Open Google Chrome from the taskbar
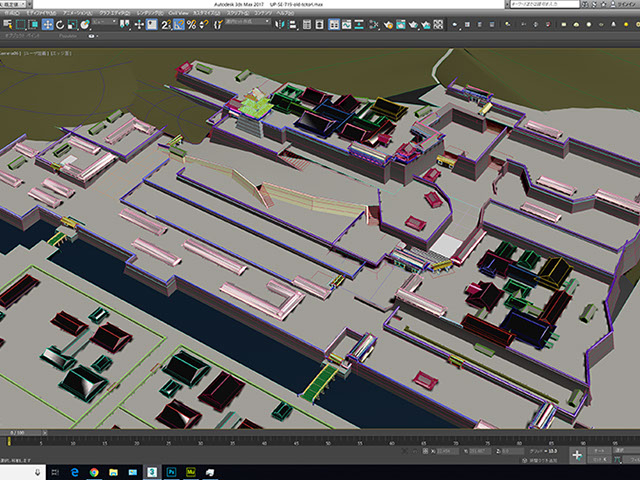This screenshot has height=480, width=640. (93, 470)
